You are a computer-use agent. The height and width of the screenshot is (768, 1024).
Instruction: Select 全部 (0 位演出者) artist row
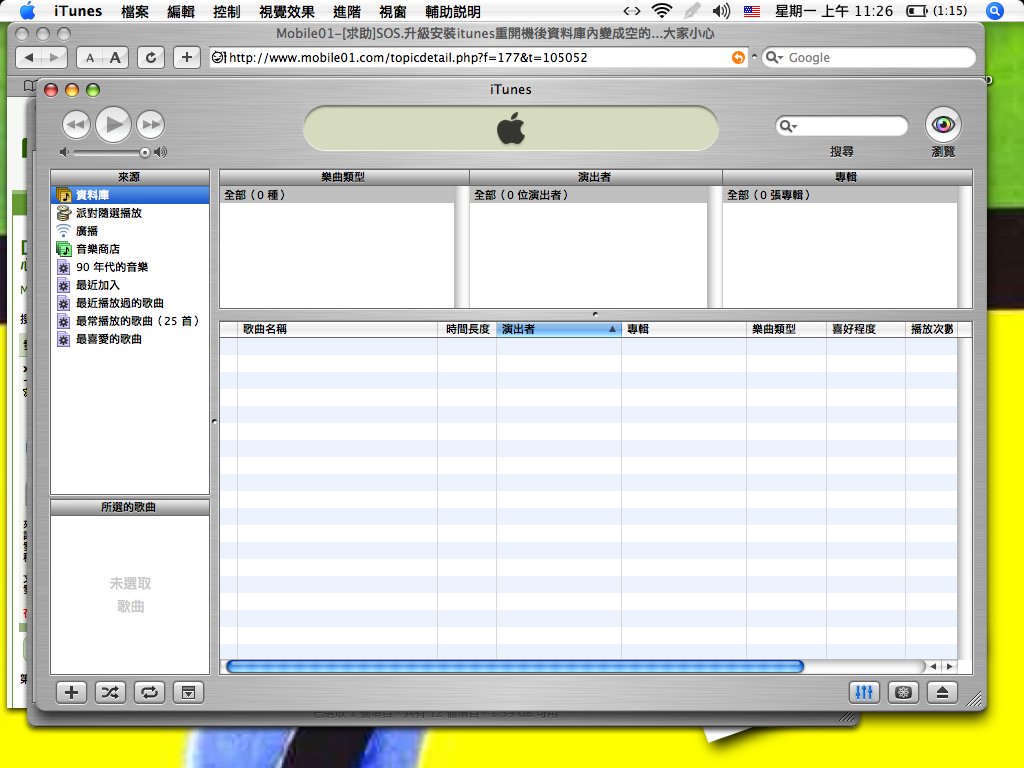[x=588, y=195]
